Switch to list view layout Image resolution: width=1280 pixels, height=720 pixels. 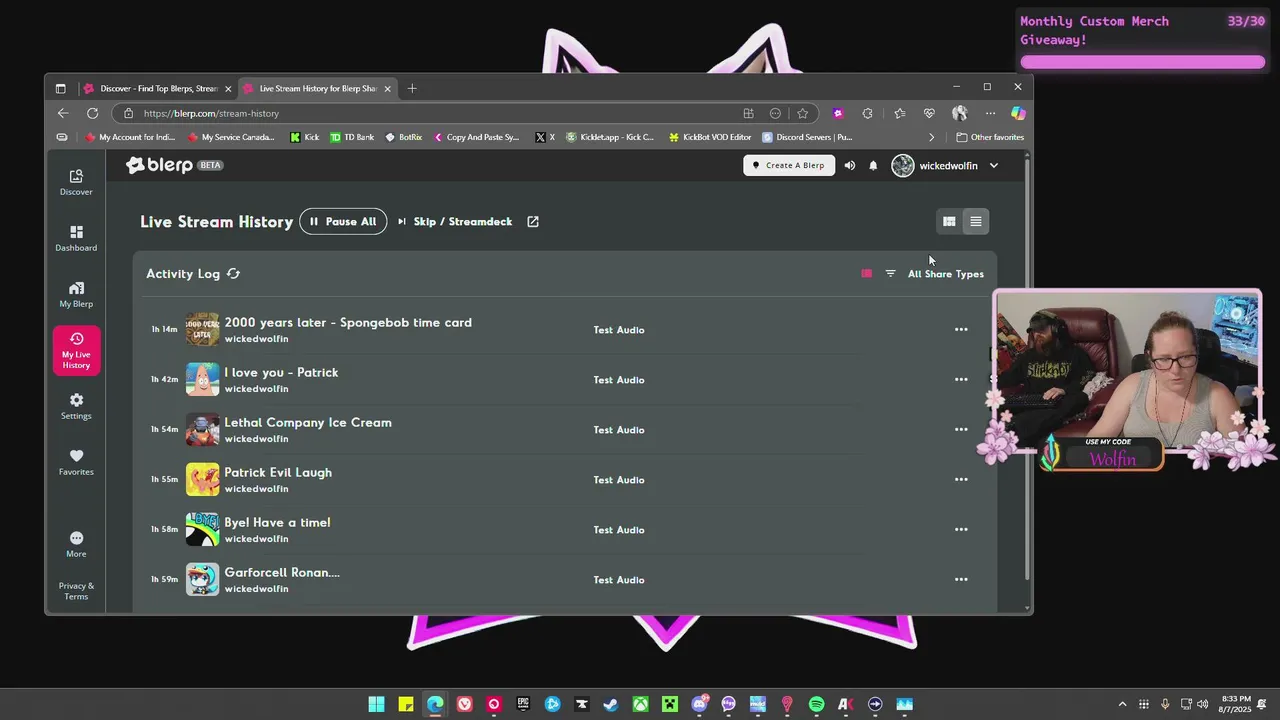tap(976, 222)
